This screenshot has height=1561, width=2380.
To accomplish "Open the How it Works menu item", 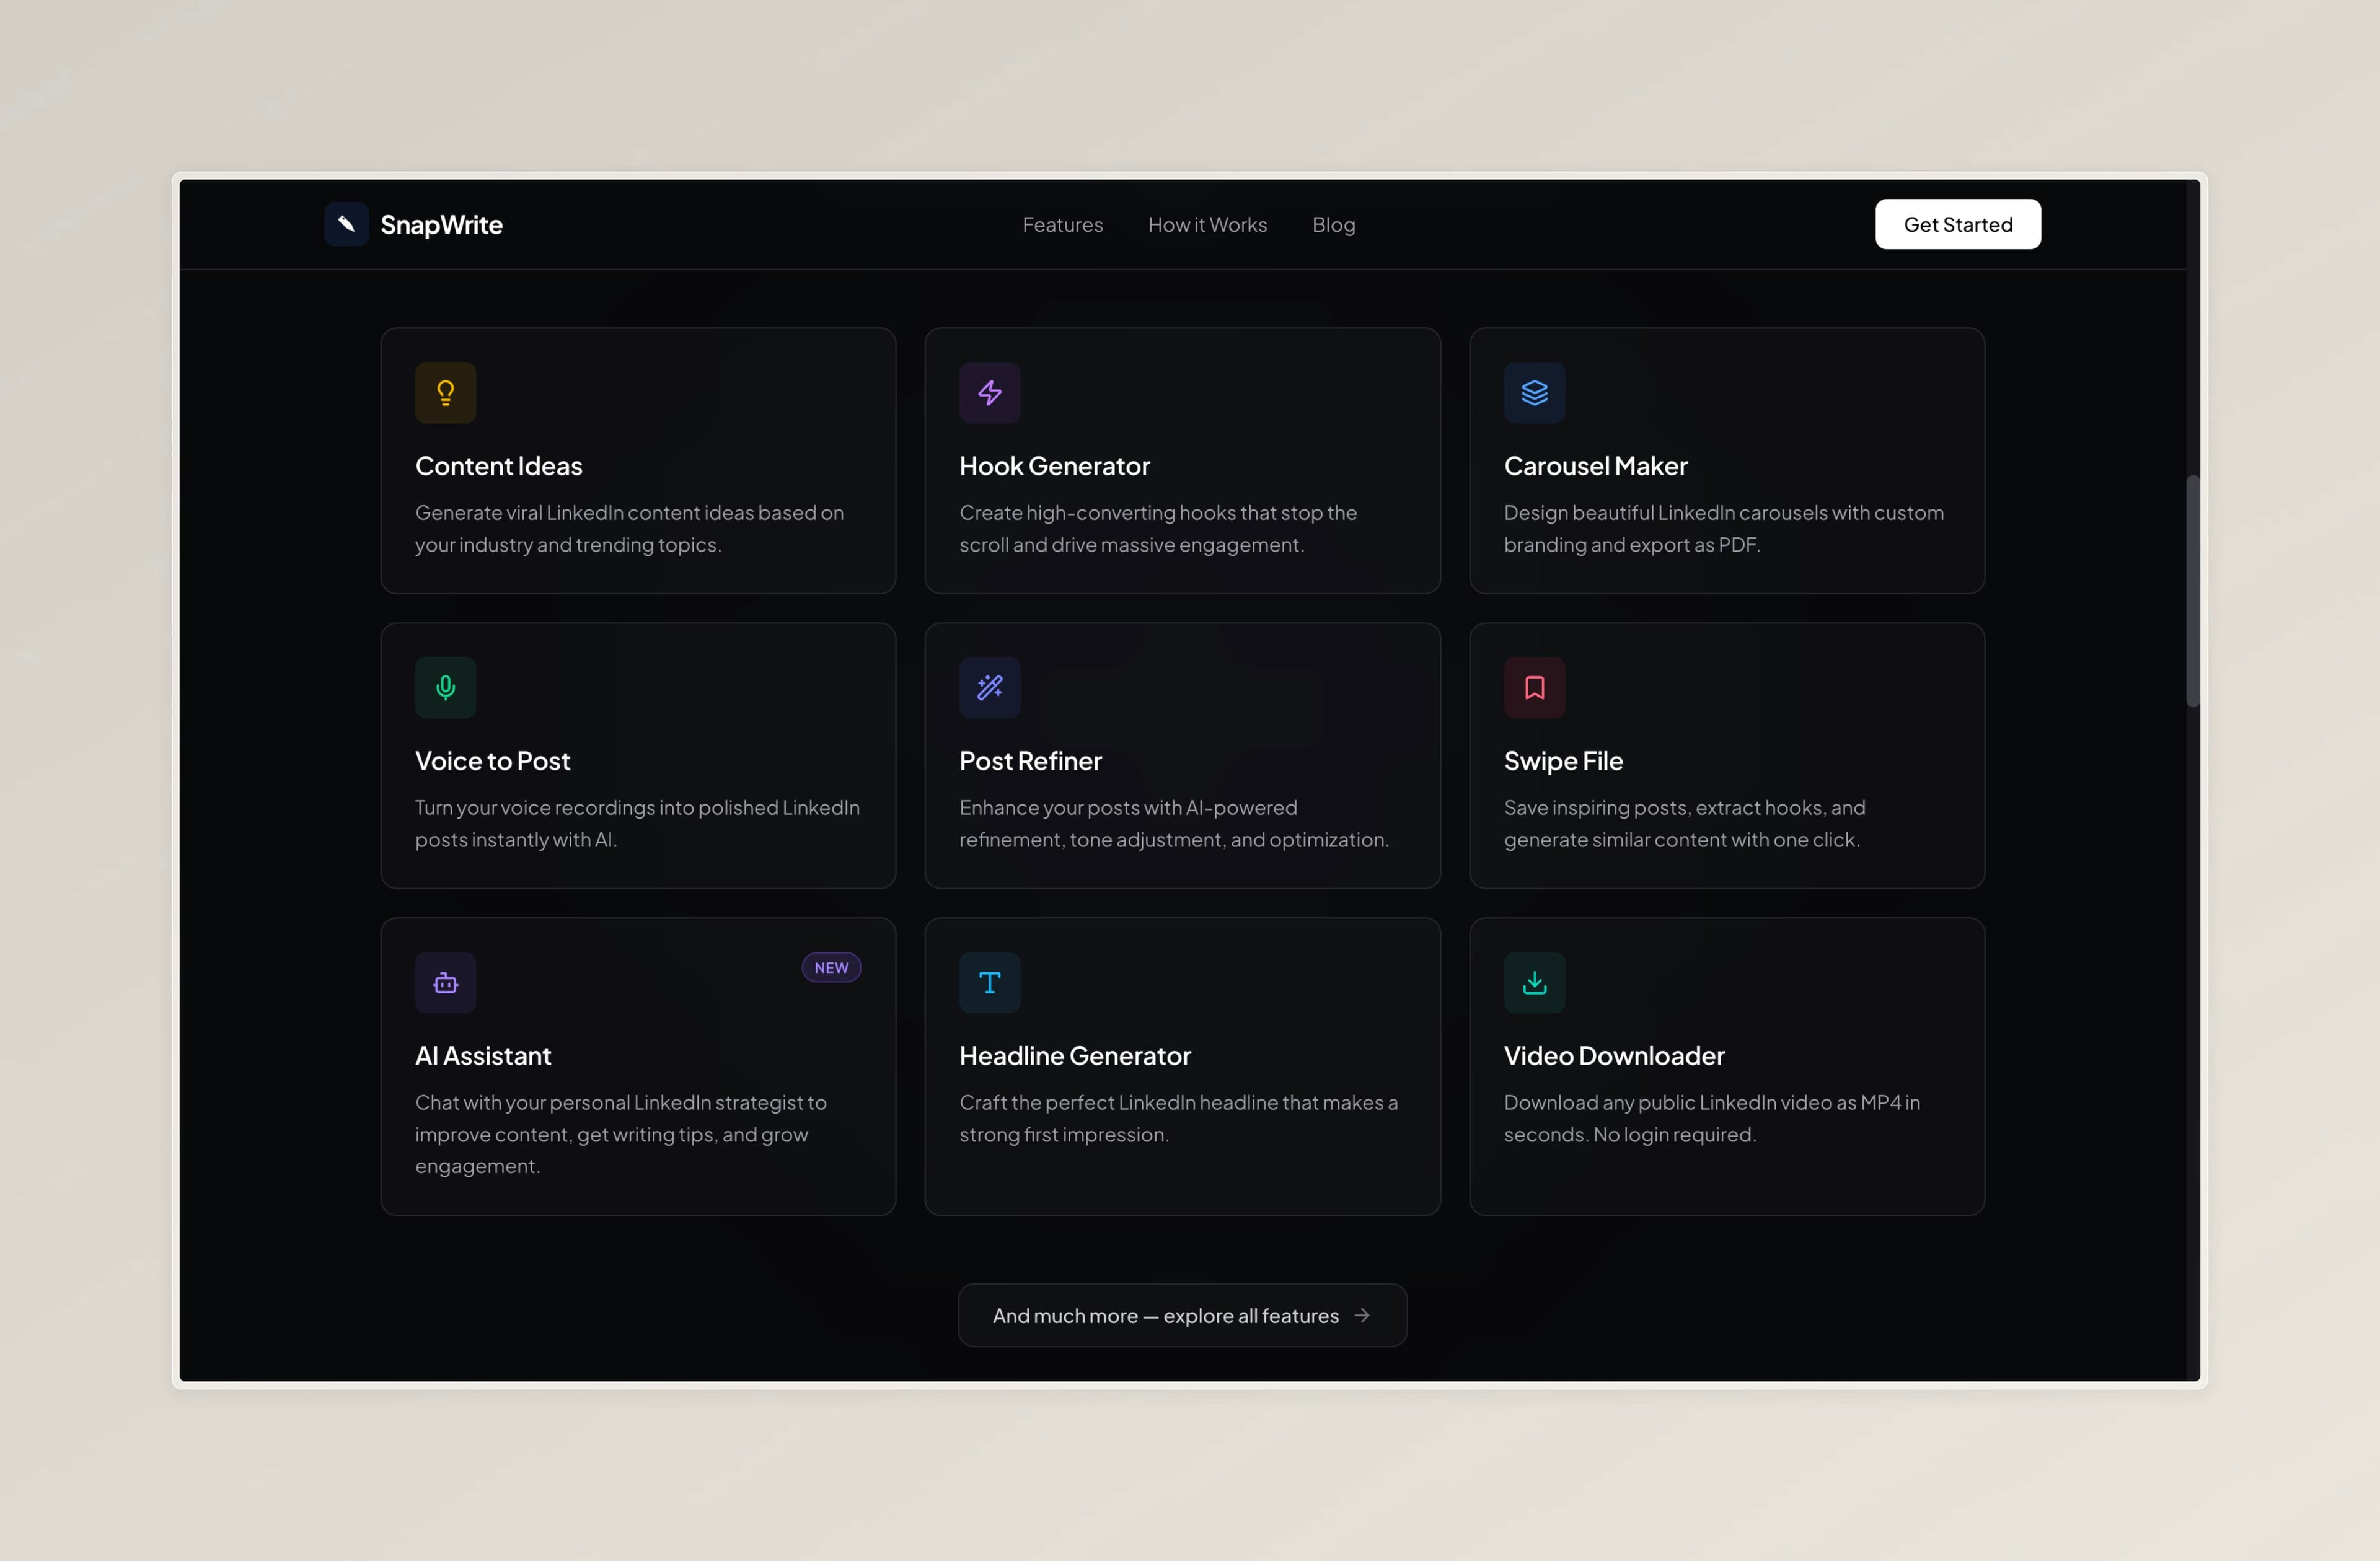I will click(1207, 225).
